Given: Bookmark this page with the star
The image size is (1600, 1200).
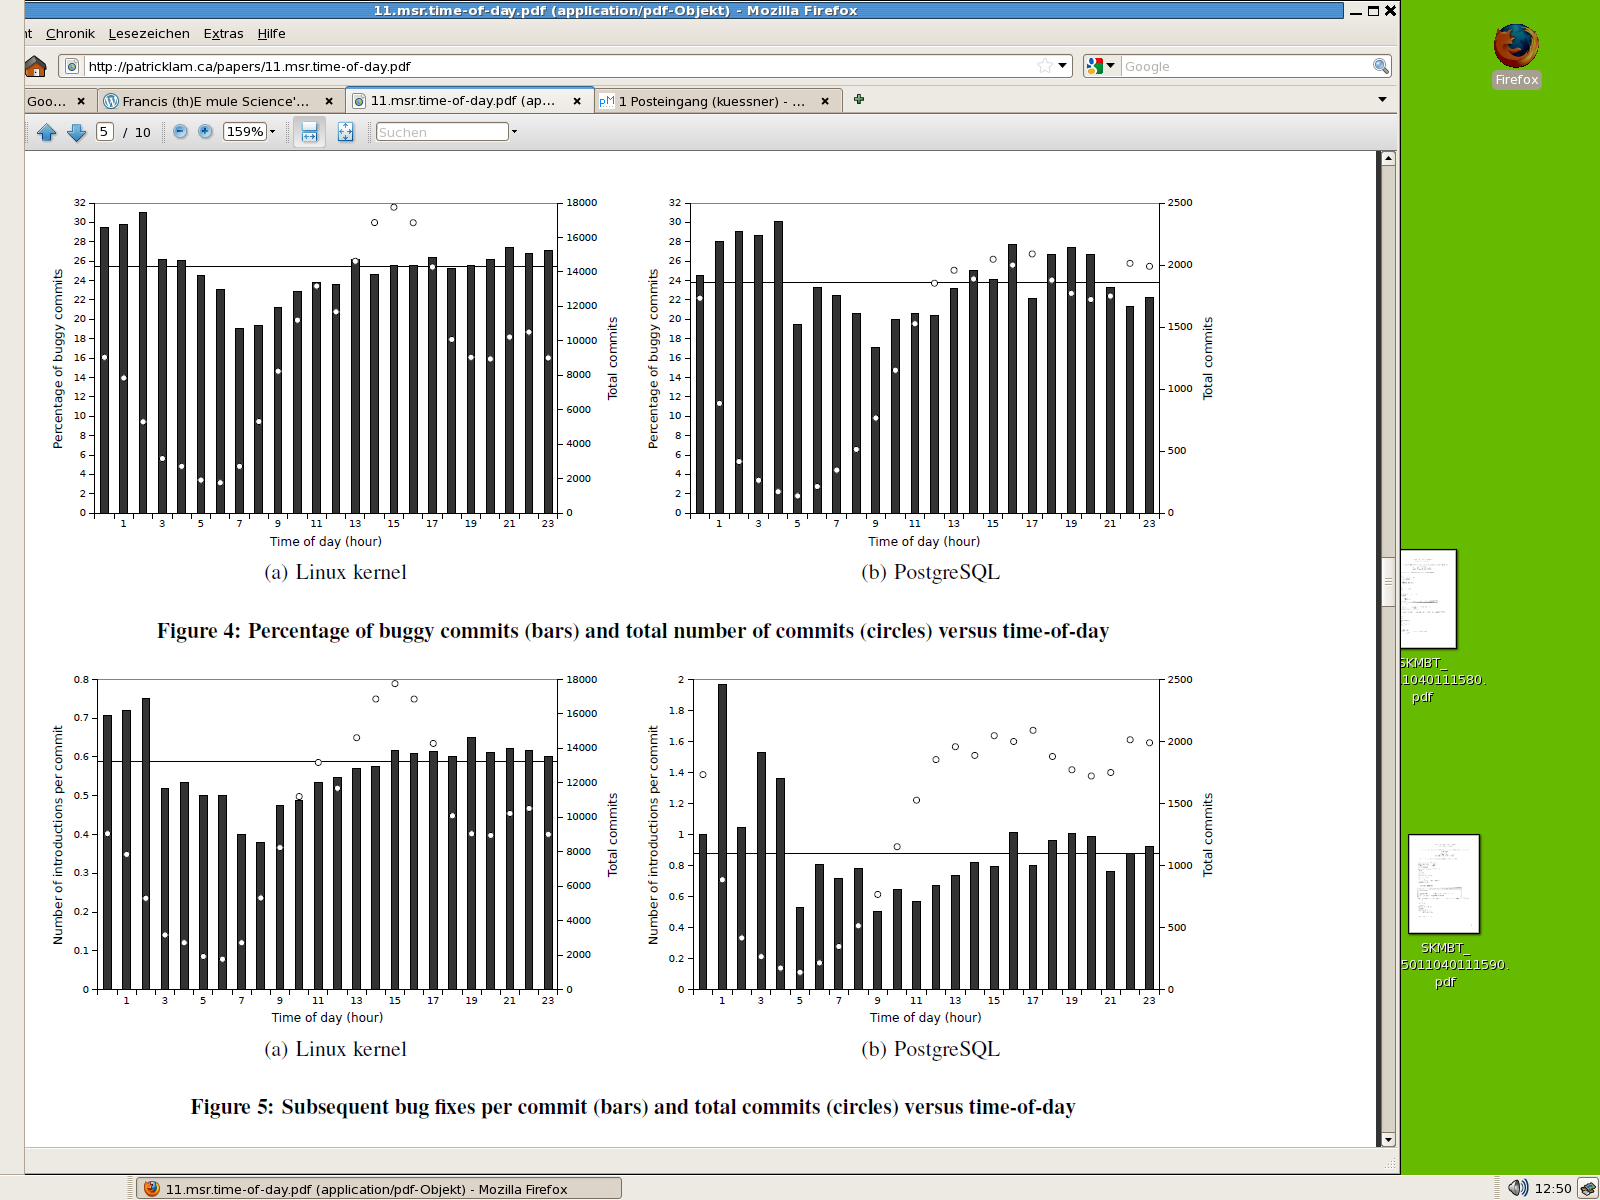Looking at the screenshot, I should point(1045,66).
